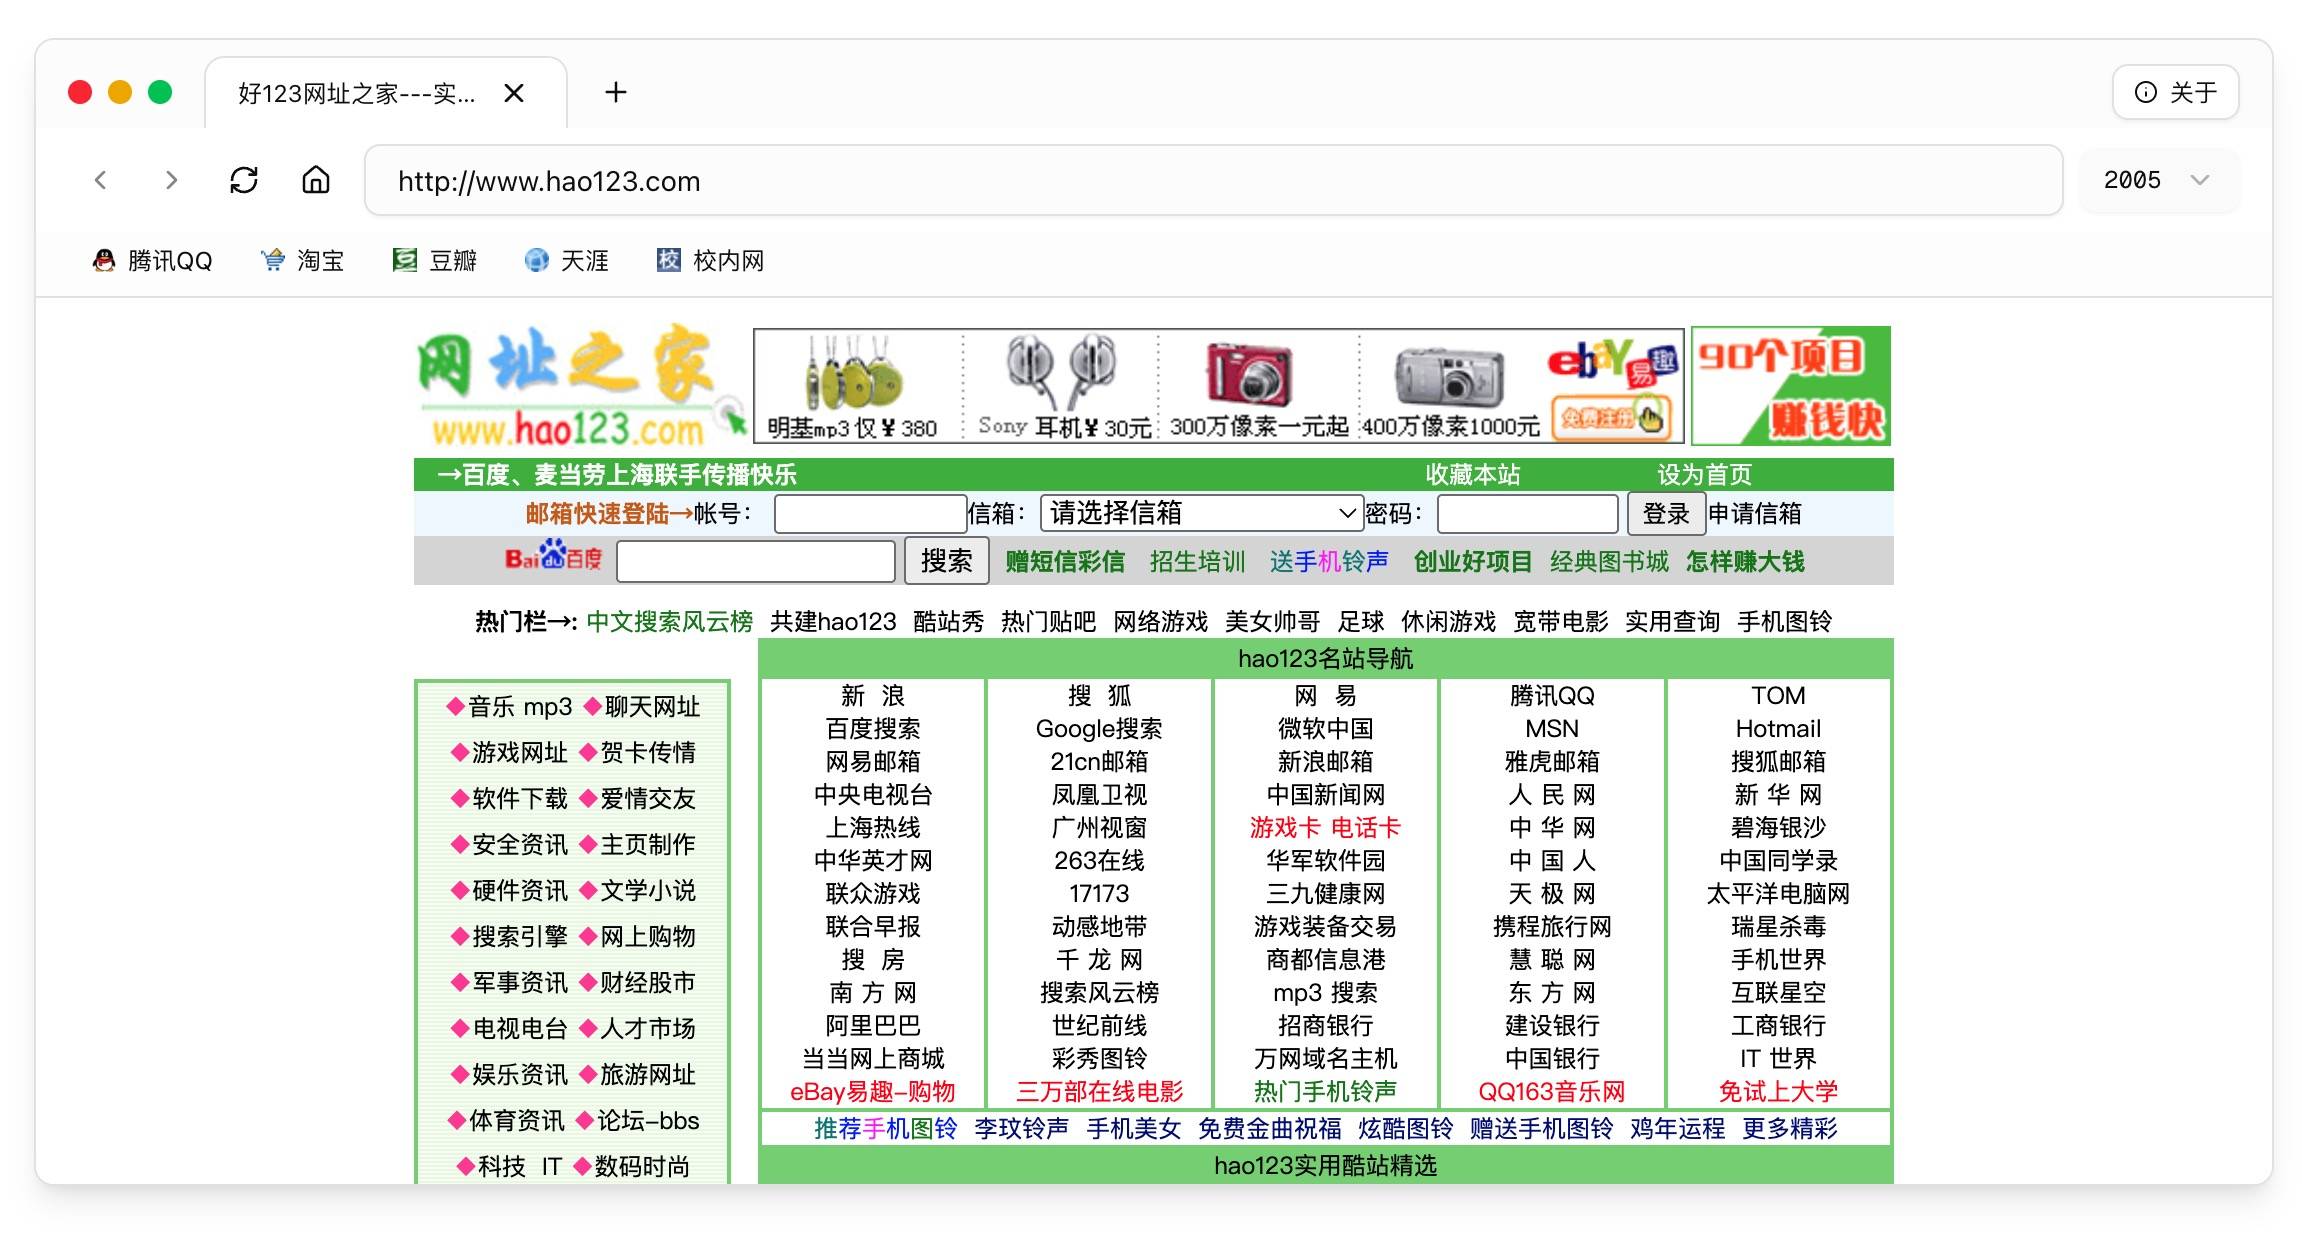Open the 携程旅行网 link

(1552, 926)
